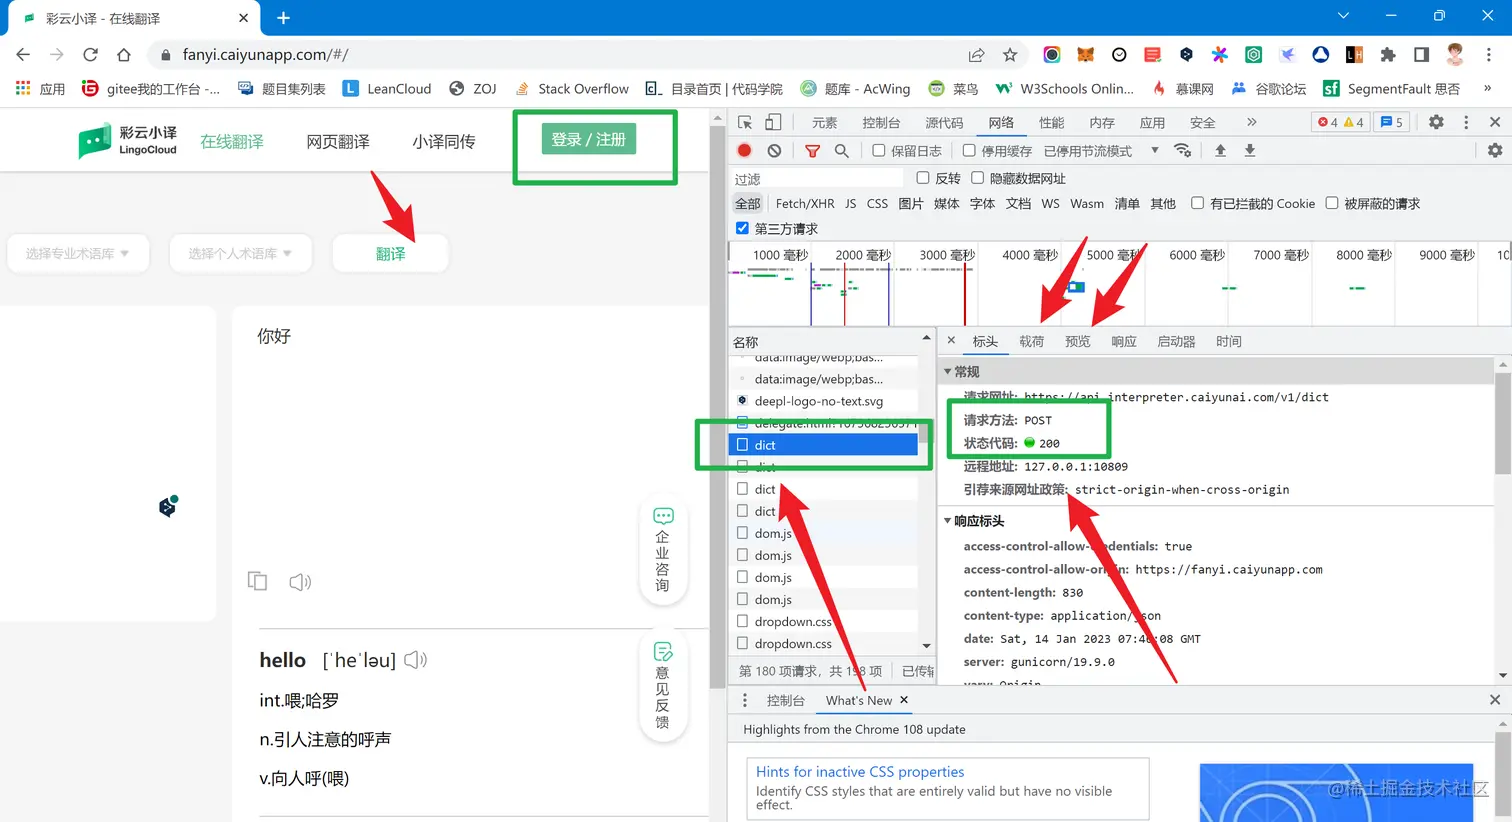Click the 翻译 button
Image resolution: width=1512 pixels, height=822 pixels.
(391, 254)
